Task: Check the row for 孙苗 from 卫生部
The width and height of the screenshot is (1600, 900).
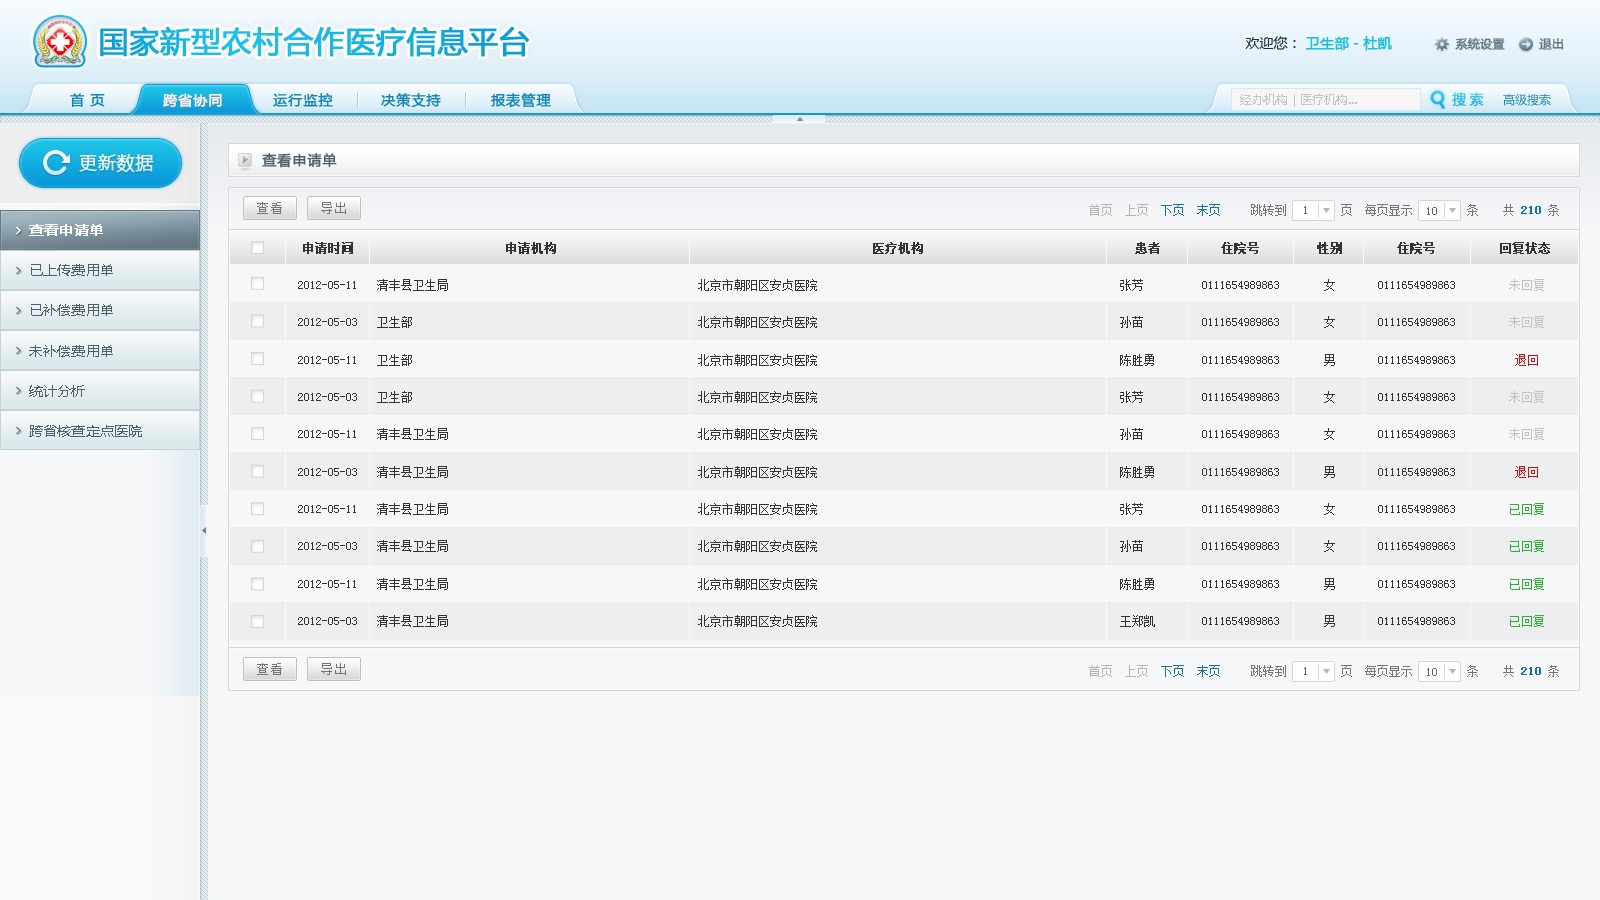Action: (x=257, y=322)
